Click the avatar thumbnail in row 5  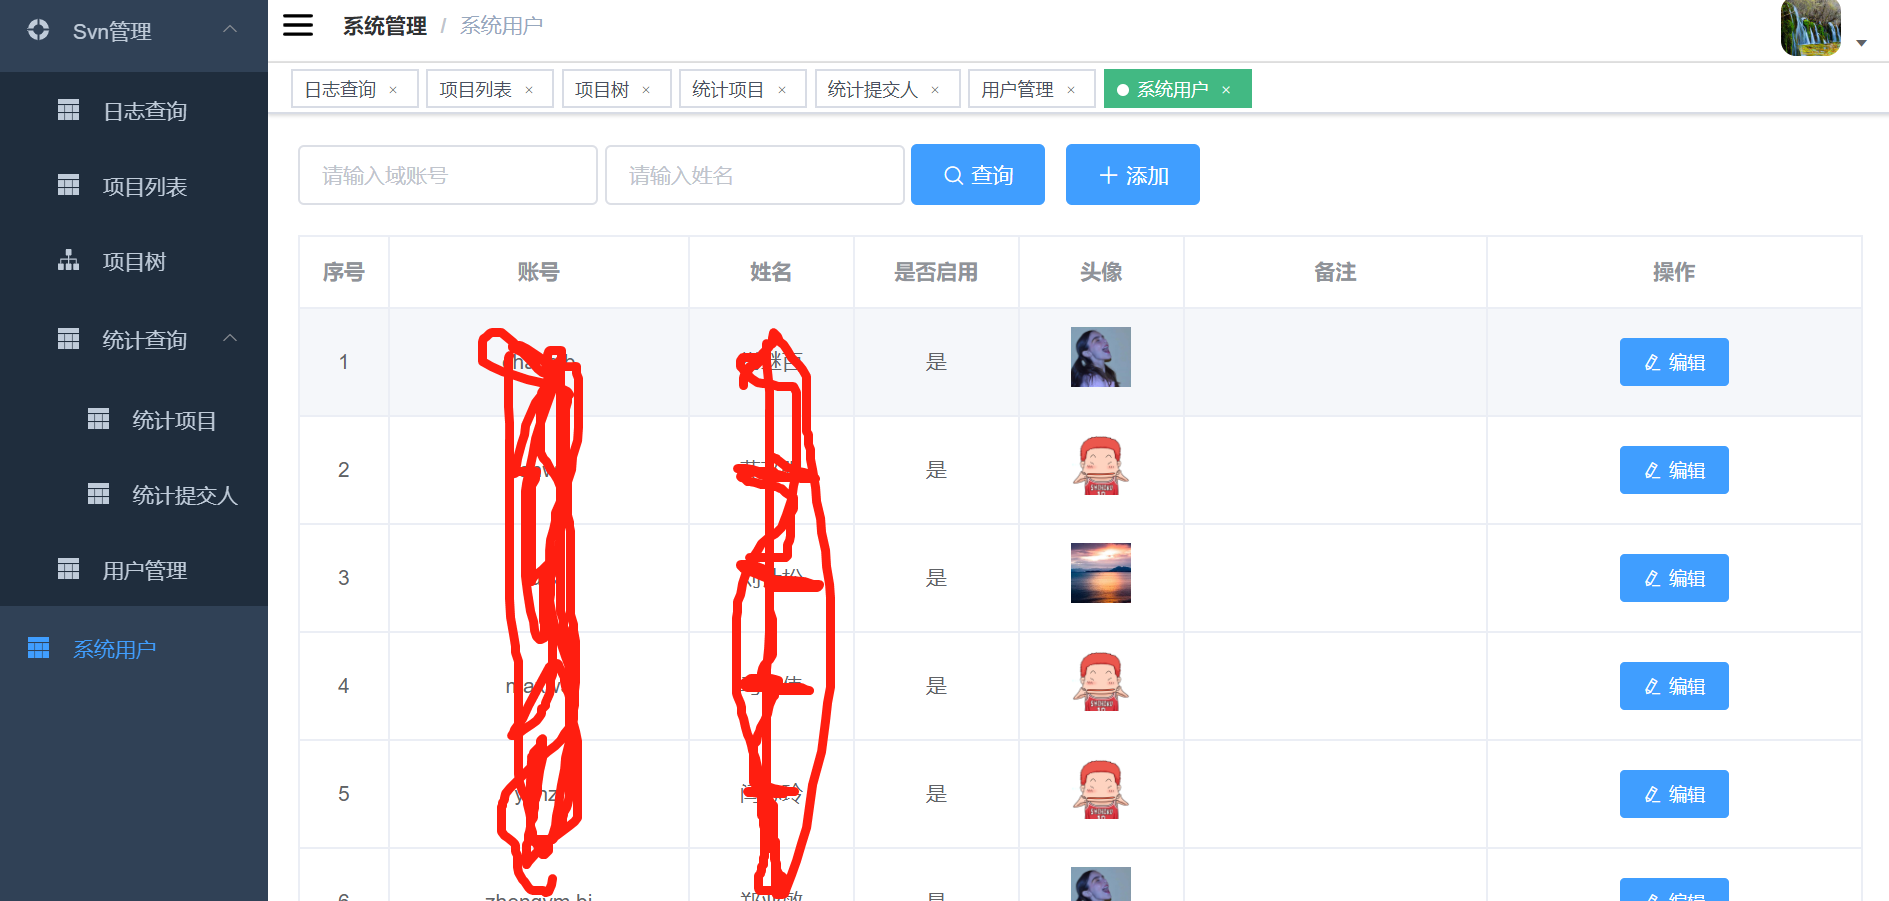click(1101, 789)
